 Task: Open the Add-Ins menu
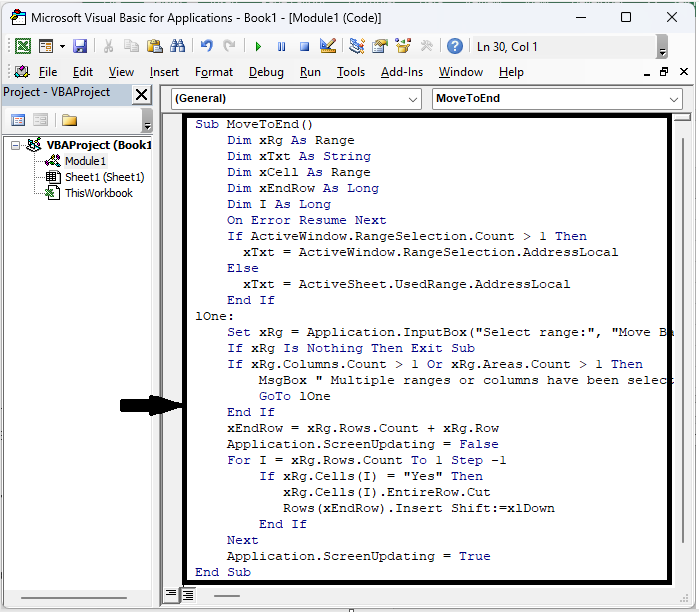[402, 72]
